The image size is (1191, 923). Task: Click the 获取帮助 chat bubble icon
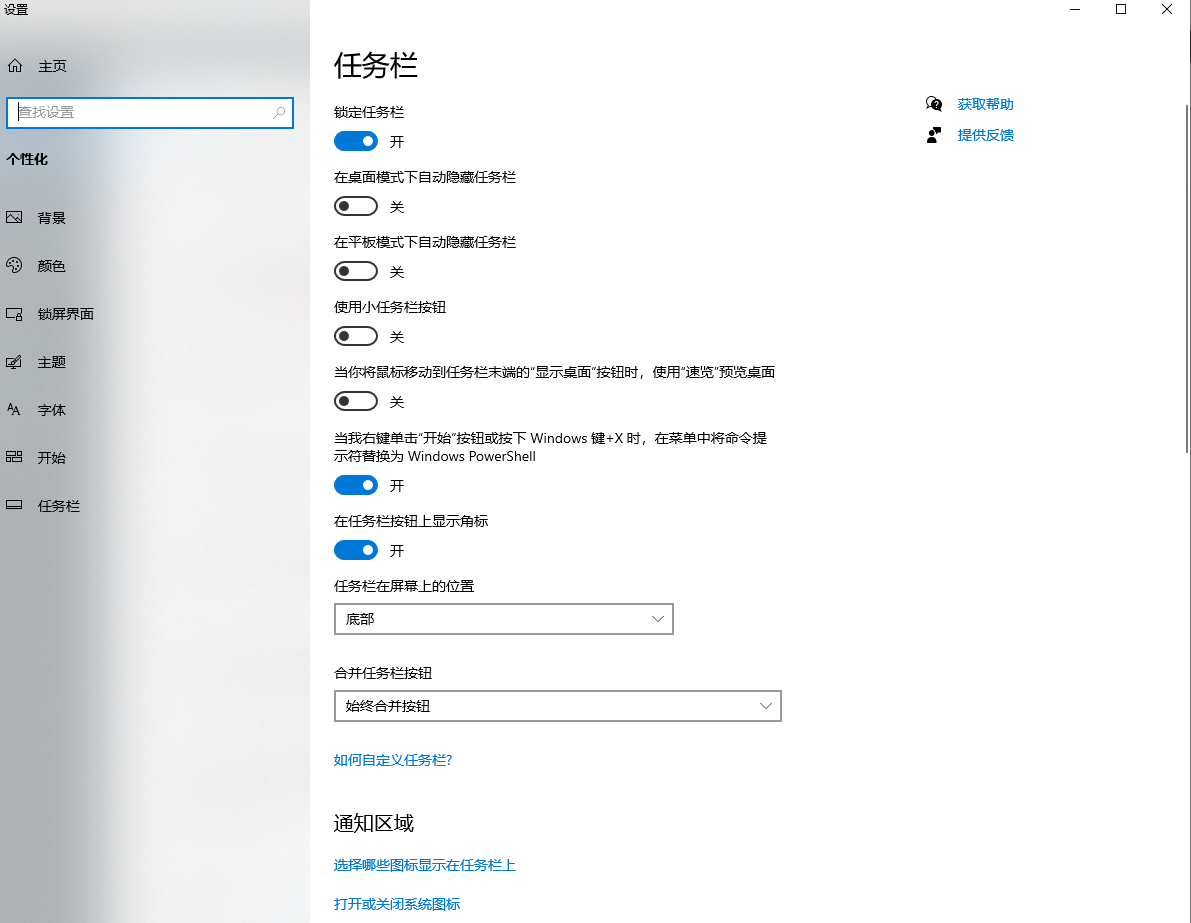pyautogui.click(x=934, y=104)
